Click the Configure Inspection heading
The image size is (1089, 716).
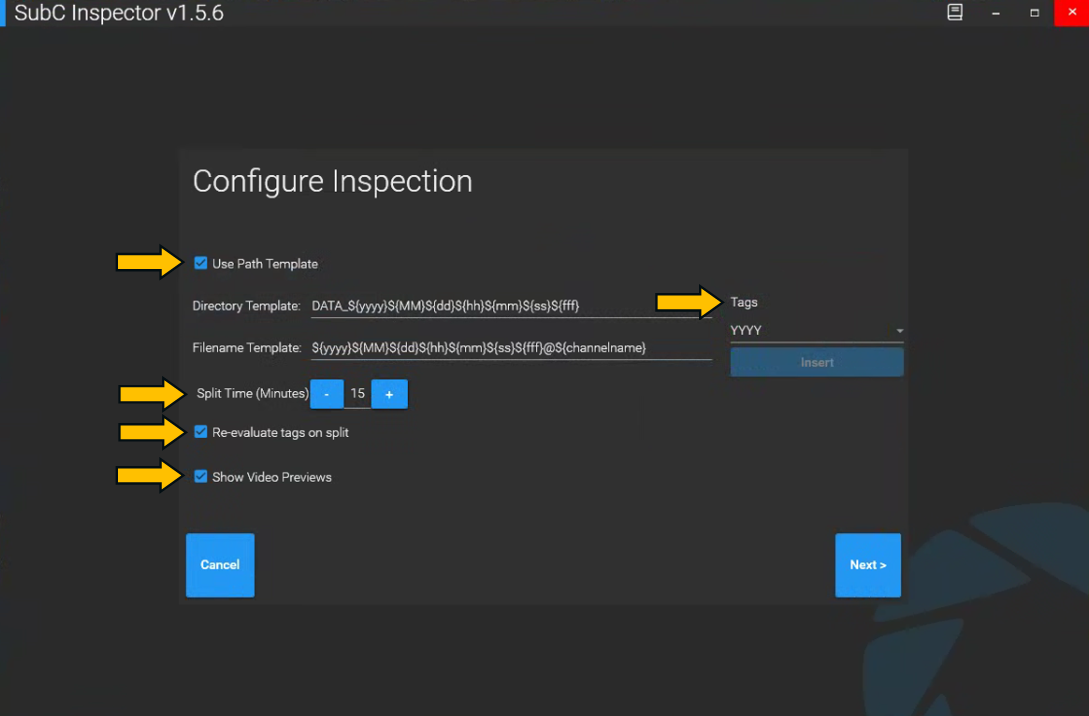[332, 182]
